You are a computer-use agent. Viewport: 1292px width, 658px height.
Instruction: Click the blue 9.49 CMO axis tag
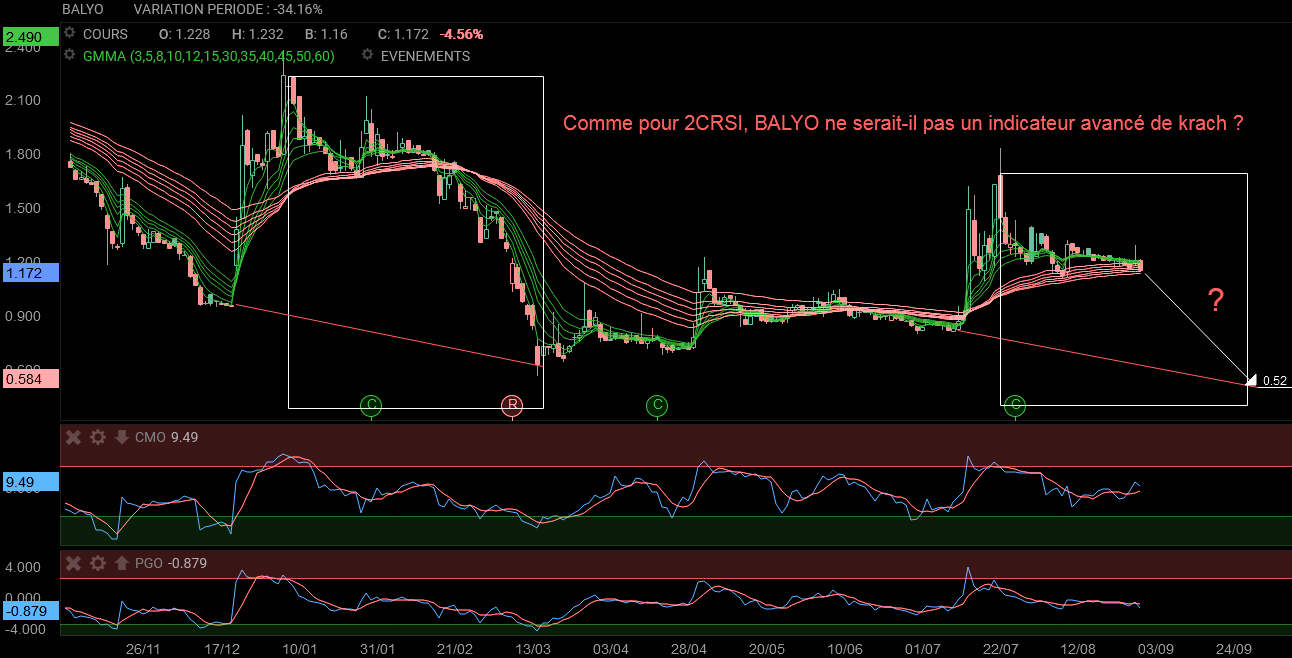click(31, 482)
